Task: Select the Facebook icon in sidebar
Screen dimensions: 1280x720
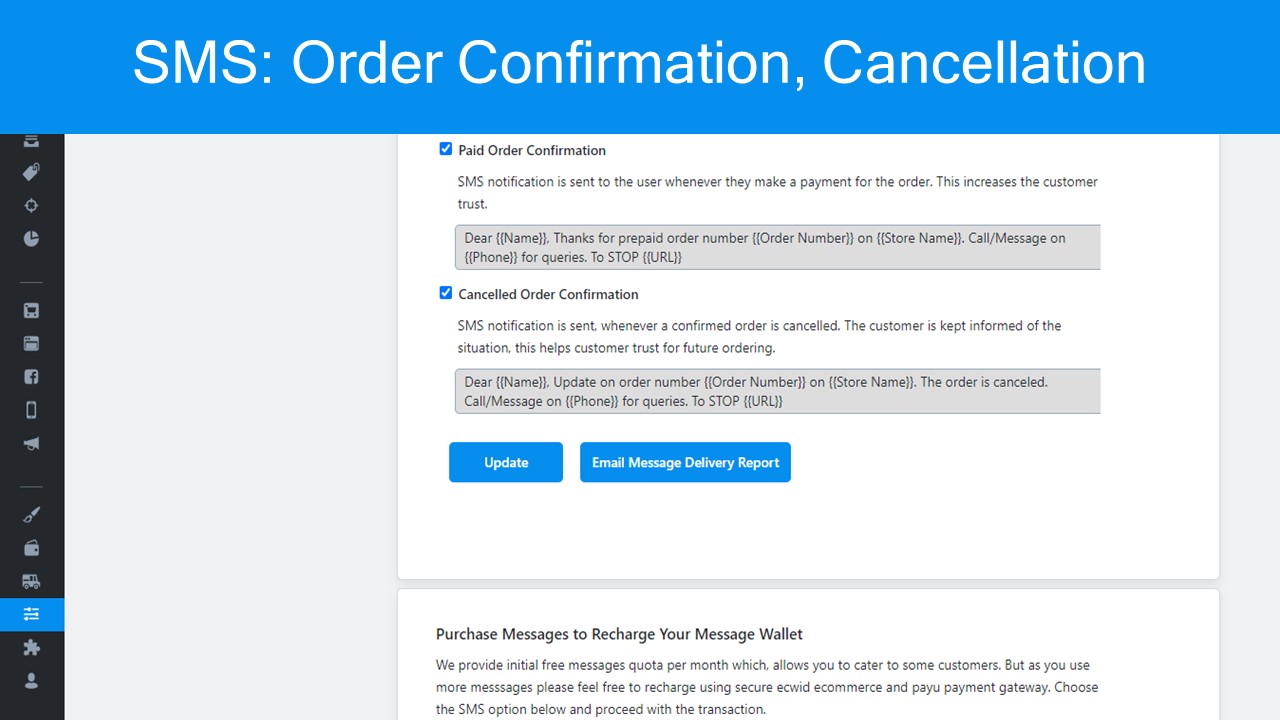Action: tap(31, 377)
